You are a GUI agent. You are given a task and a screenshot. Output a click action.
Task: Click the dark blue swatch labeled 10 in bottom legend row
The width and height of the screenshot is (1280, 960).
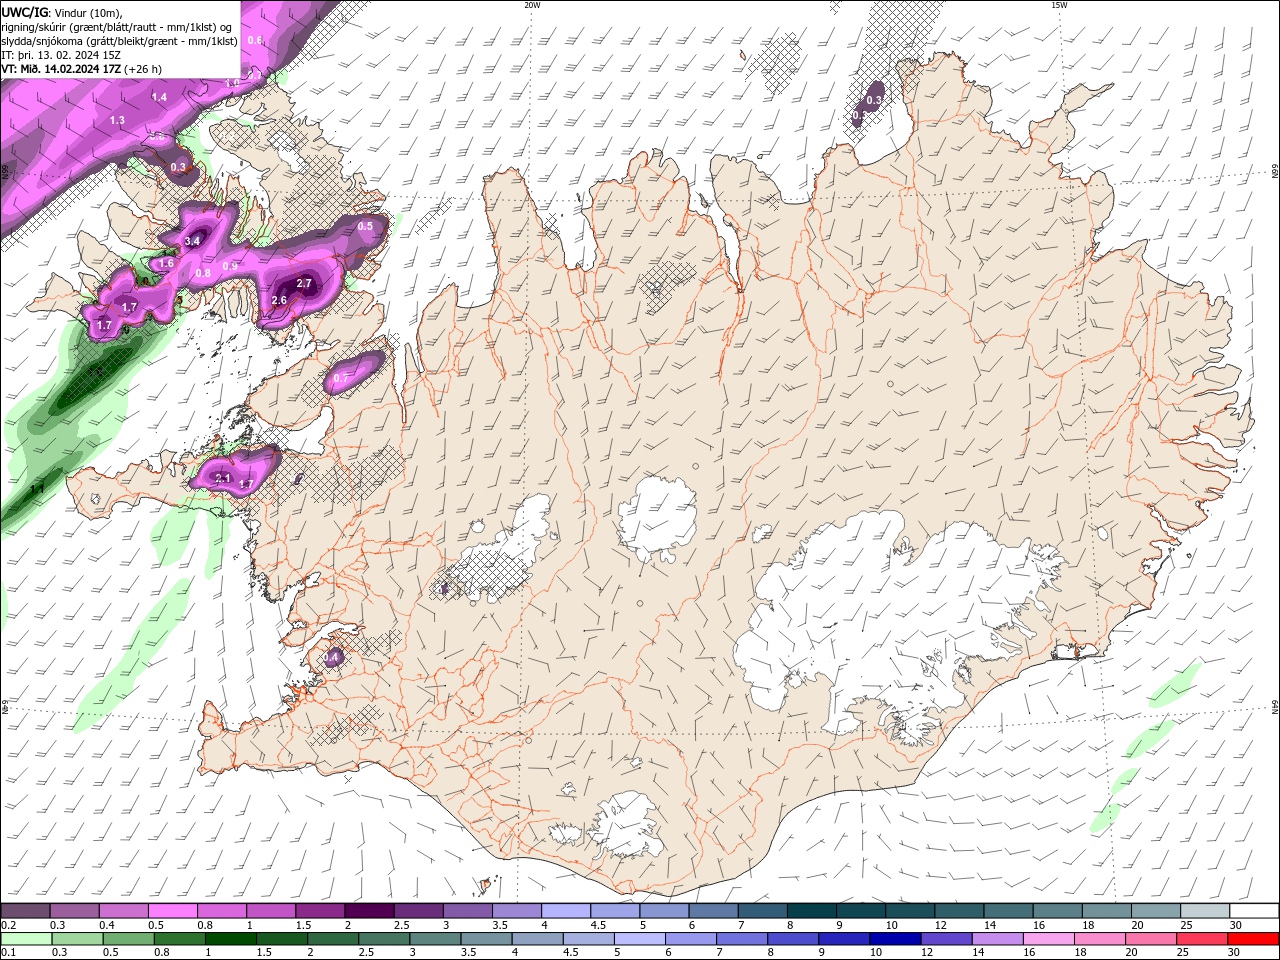[893, 939]
